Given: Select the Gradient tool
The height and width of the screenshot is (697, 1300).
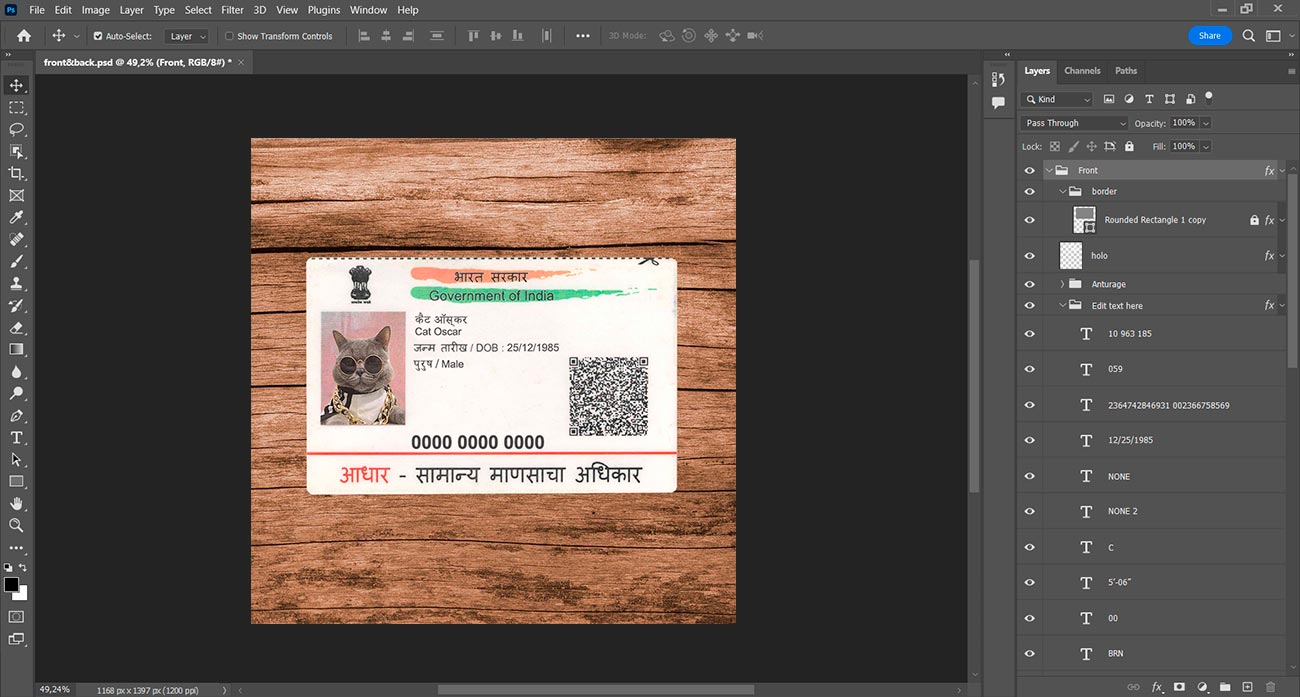Looking at the screenshot, I should click(16, 349).
